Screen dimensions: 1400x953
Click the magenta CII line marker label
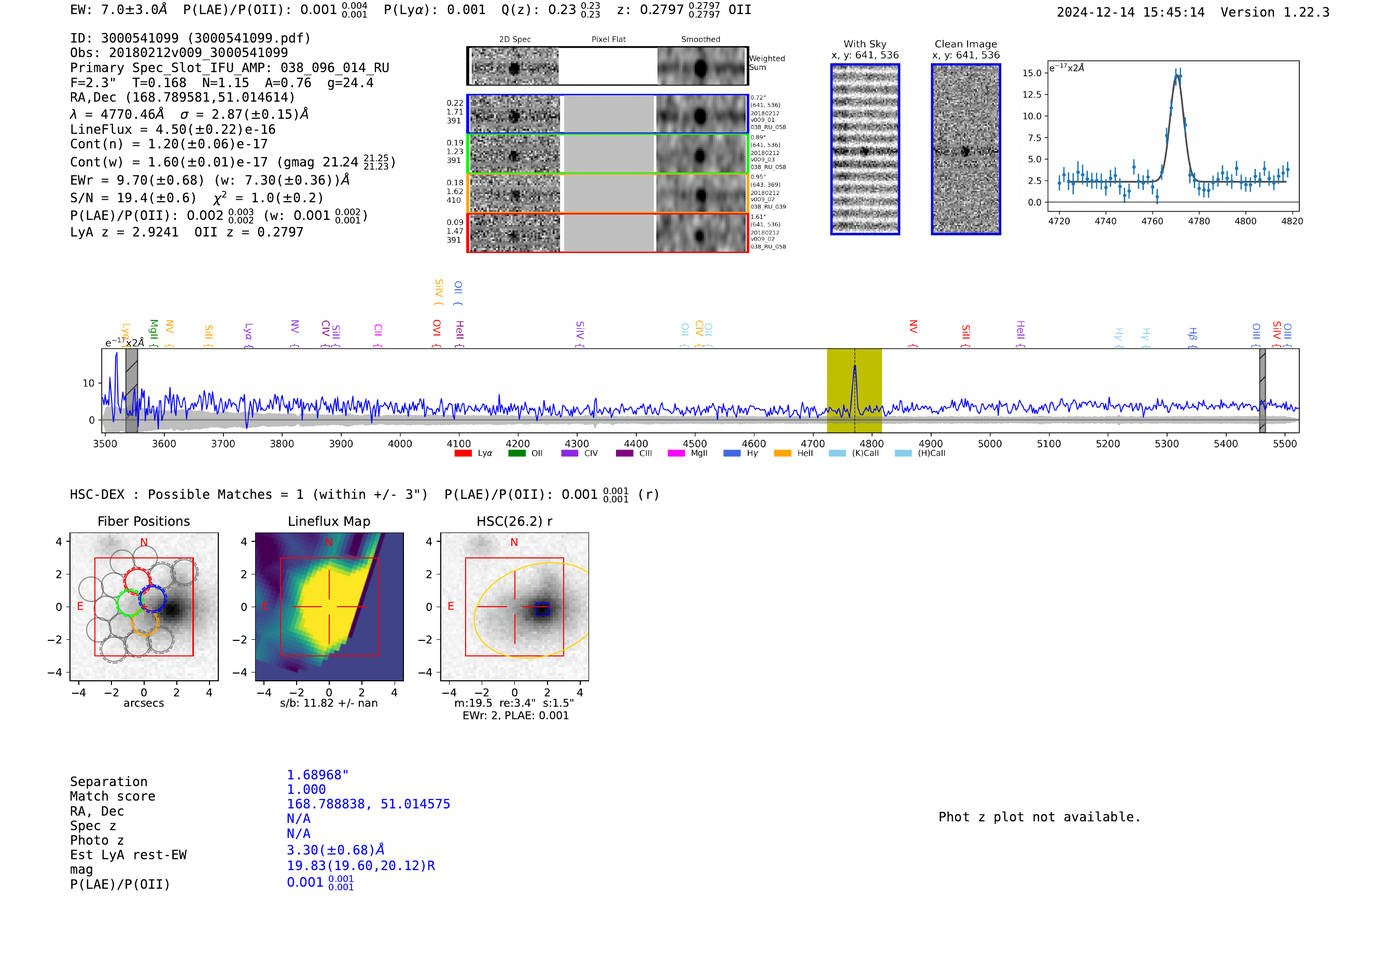coord(378,329)
